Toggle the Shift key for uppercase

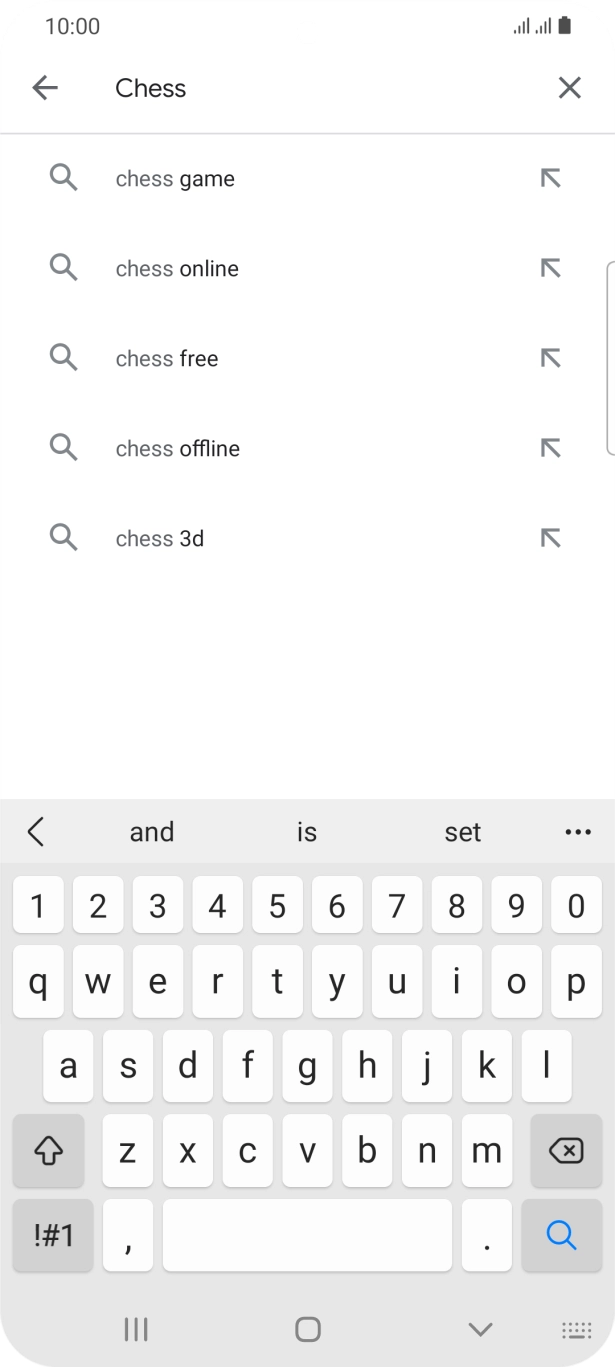click(48, 1151)
